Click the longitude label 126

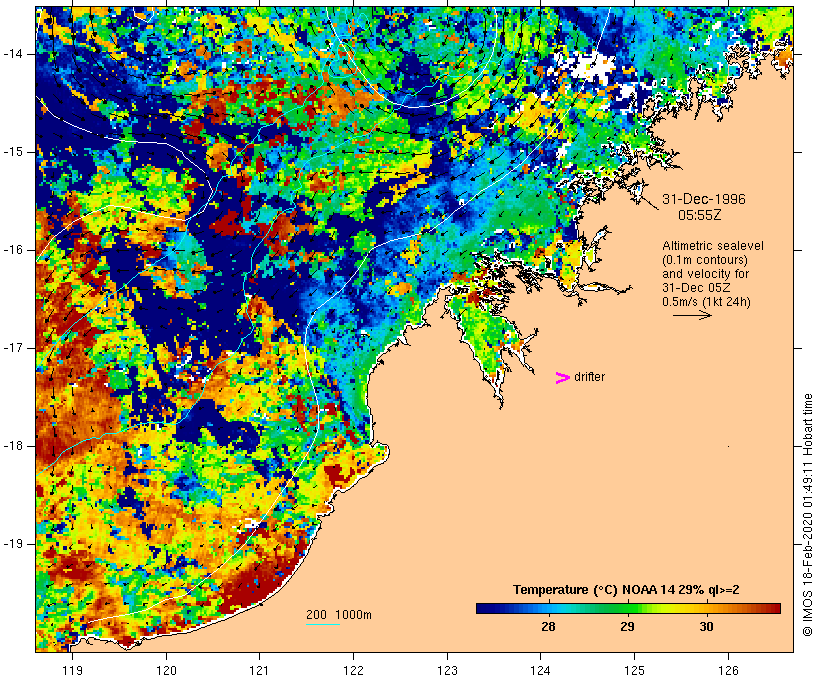(728, 670)
